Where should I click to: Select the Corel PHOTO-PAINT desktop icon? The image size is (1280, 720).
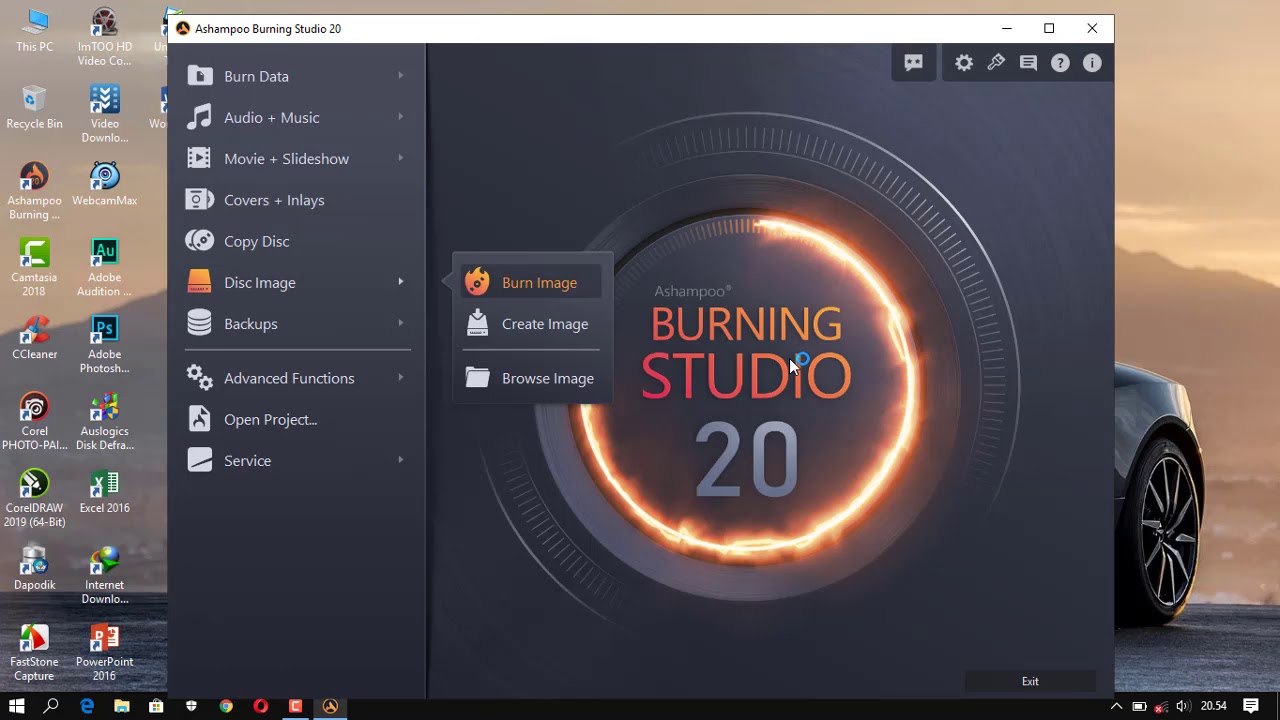click(34, 421)
